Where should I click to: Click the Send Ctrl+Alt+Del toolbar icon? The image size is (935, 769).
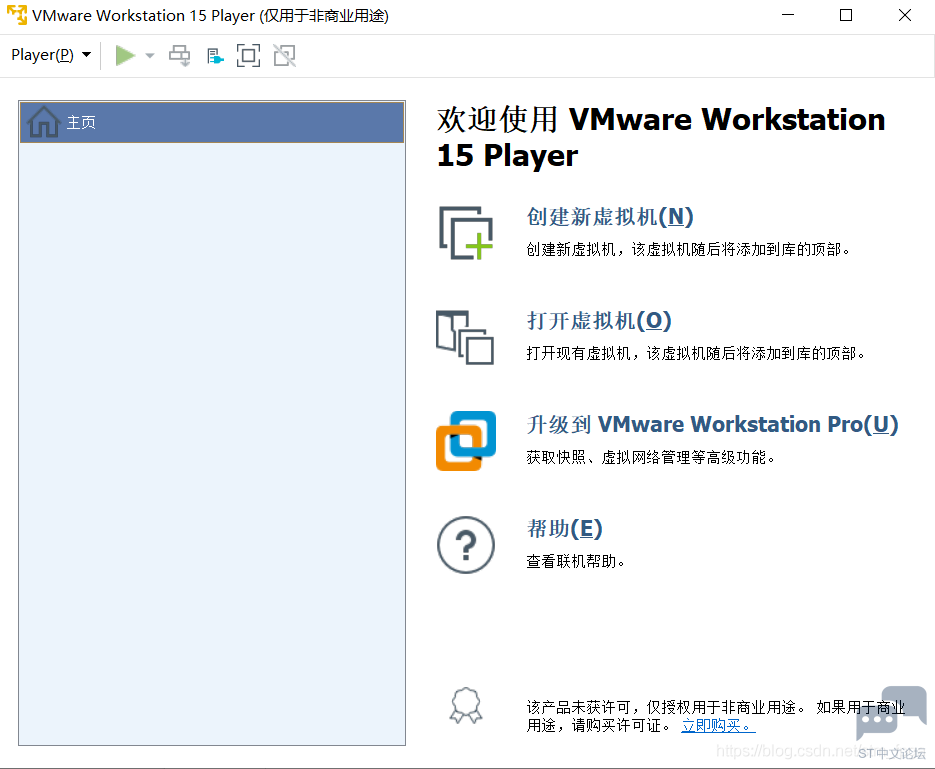pyautogui.click(x=179, y=55)
